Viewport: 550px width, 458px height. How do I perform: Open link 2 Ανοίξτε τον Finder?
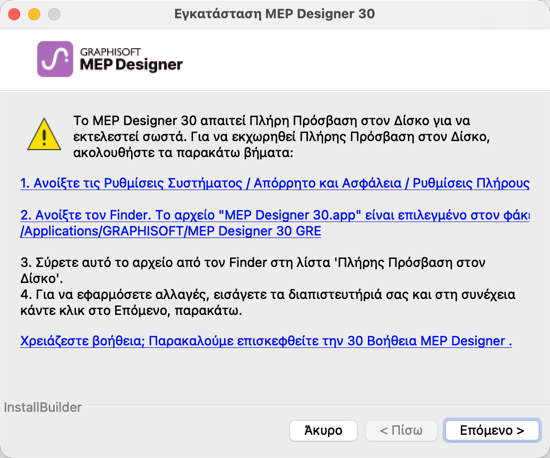(275, 223)
